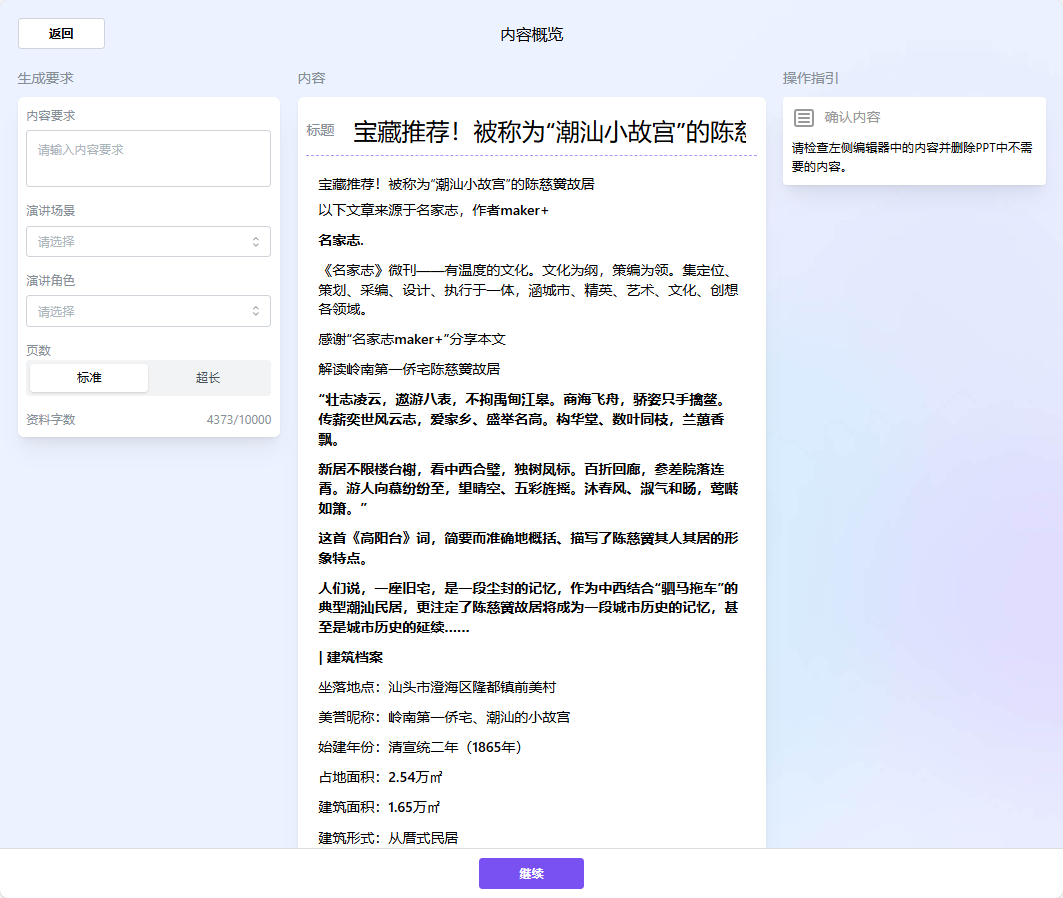Click inside the 内容要求 input box
The image size is (1063, 898).
click(x=148, y=158)
